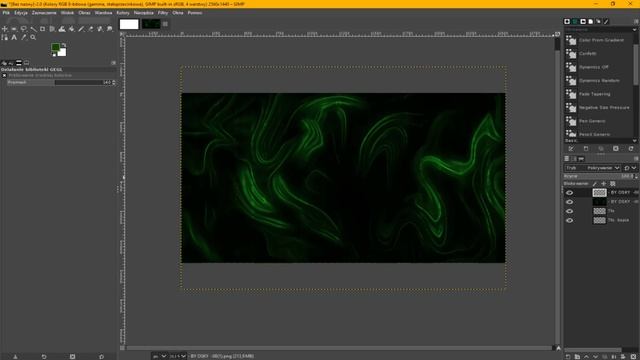Open the foreground green color swatch
Viewport: 640px width, 360px height.
pyautogui.click(x=56, y=47)
